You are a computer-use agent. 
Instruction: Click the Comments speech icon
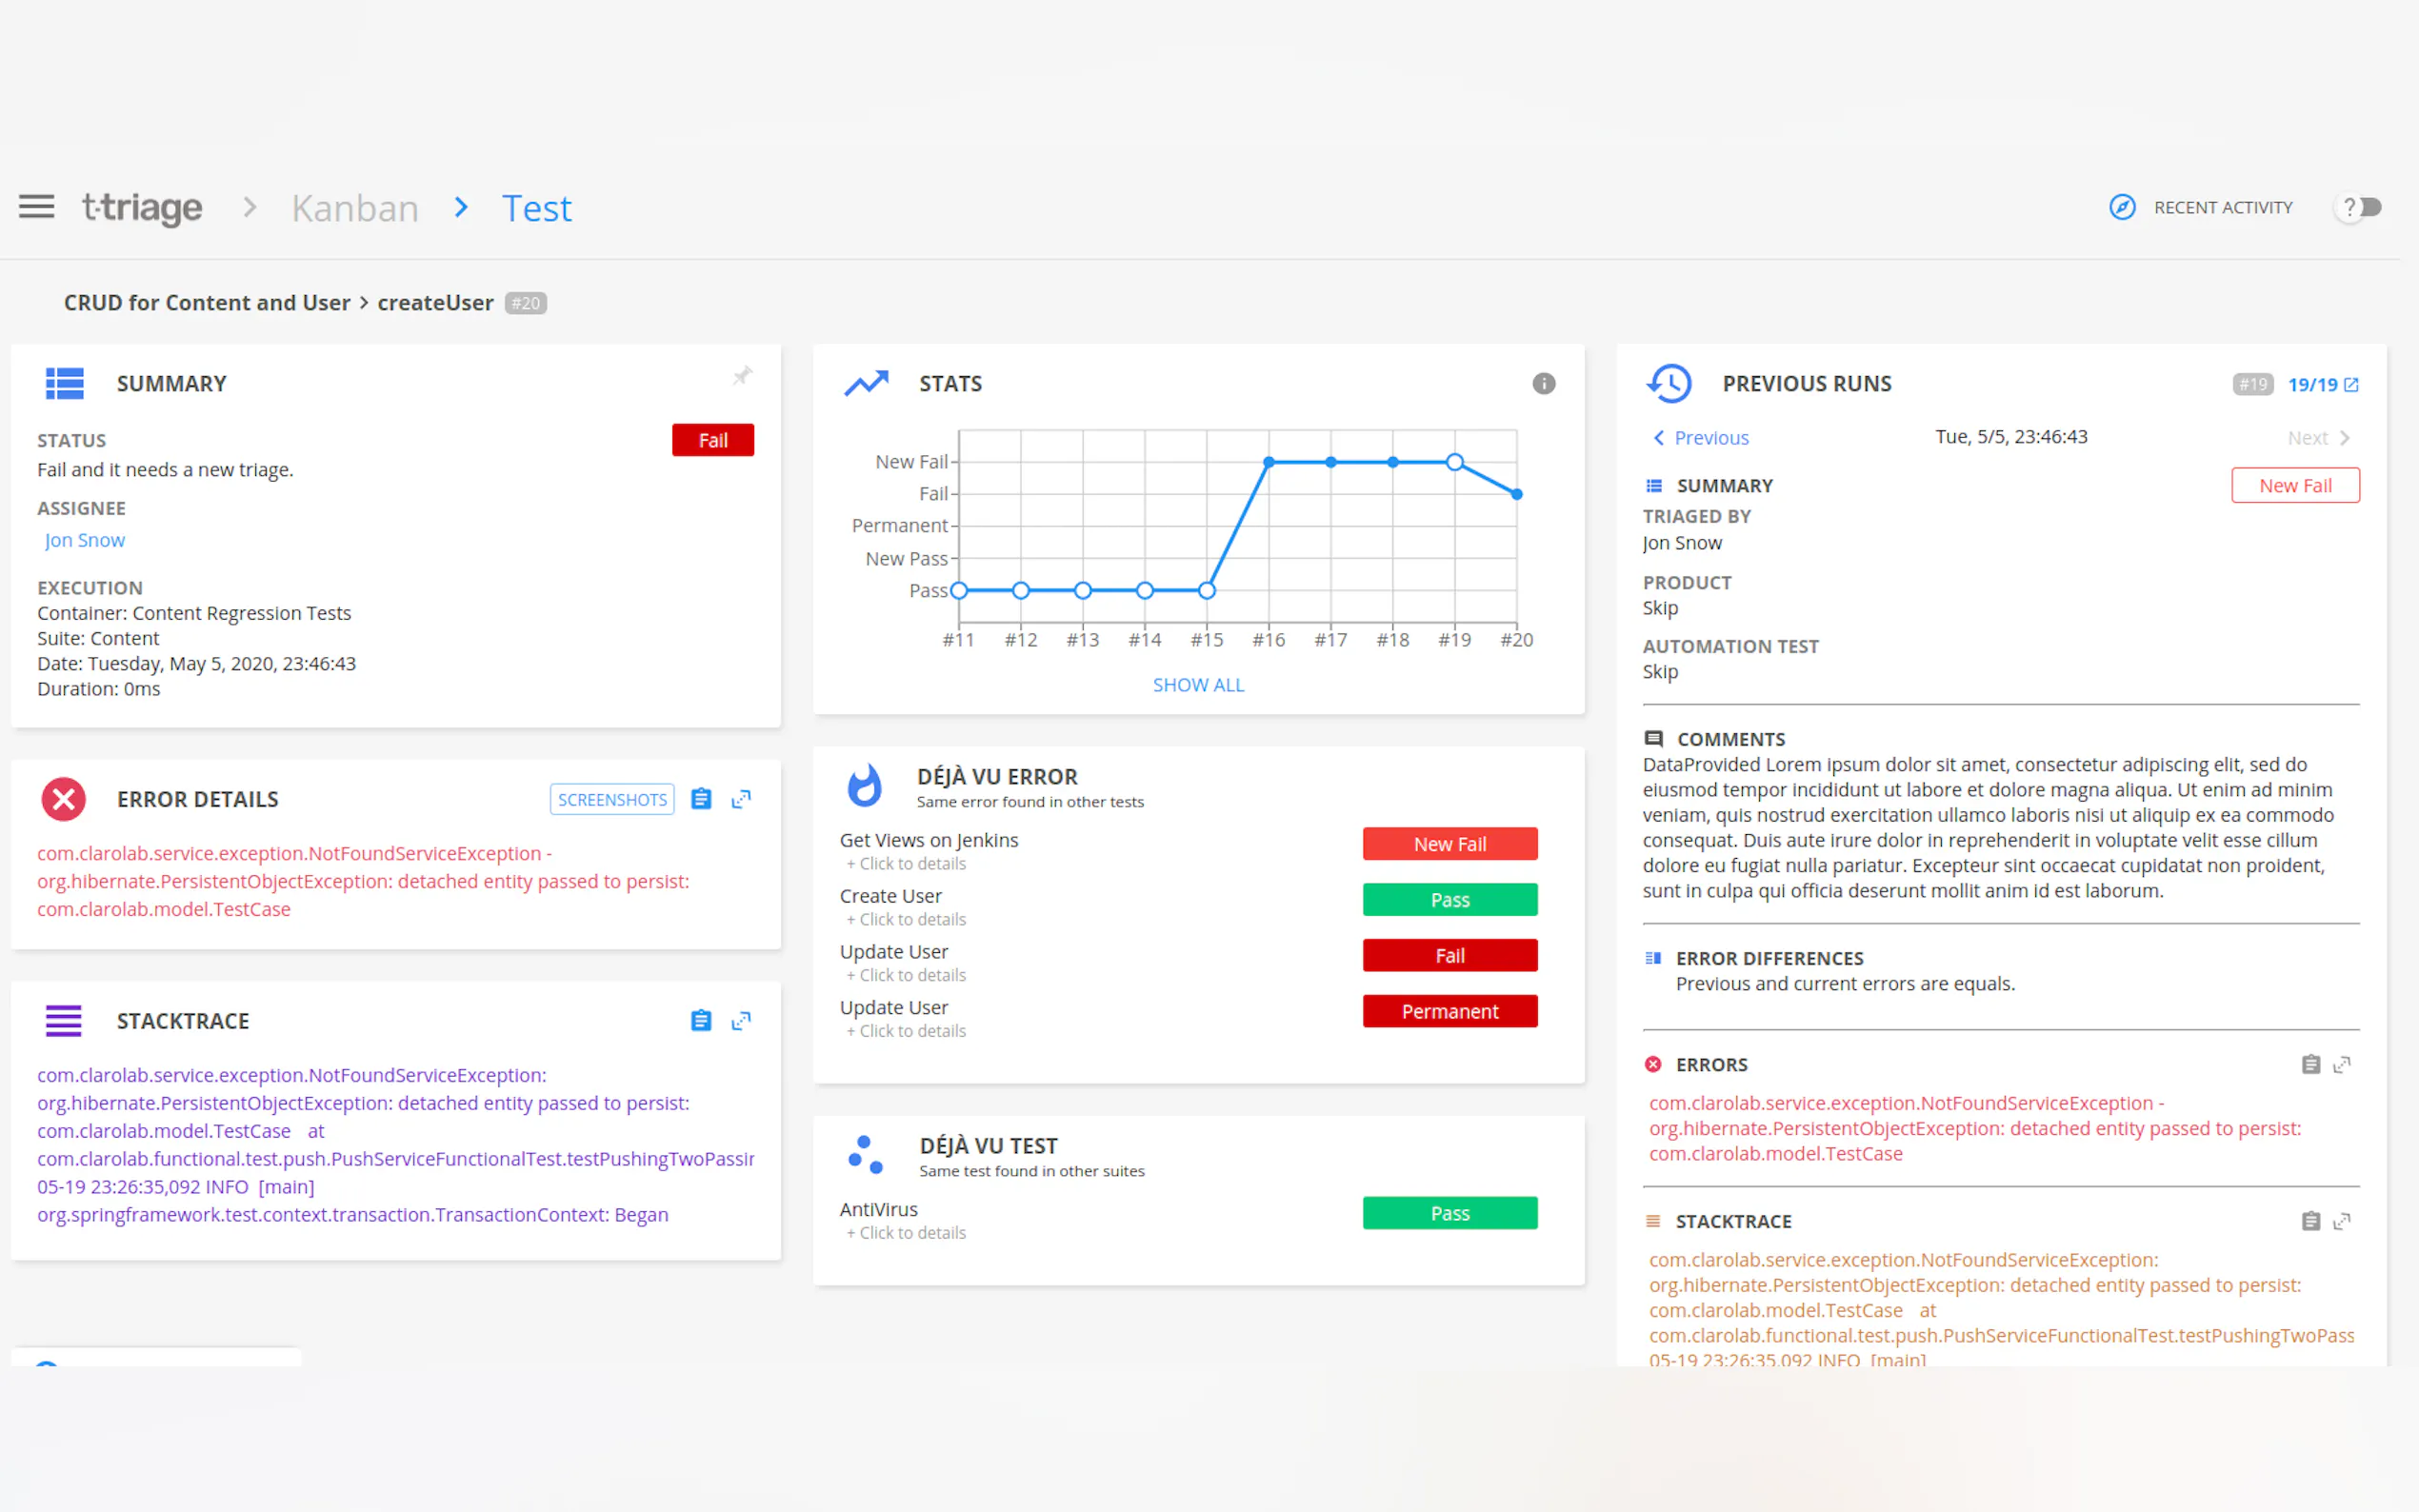[x=1654, y=739]
